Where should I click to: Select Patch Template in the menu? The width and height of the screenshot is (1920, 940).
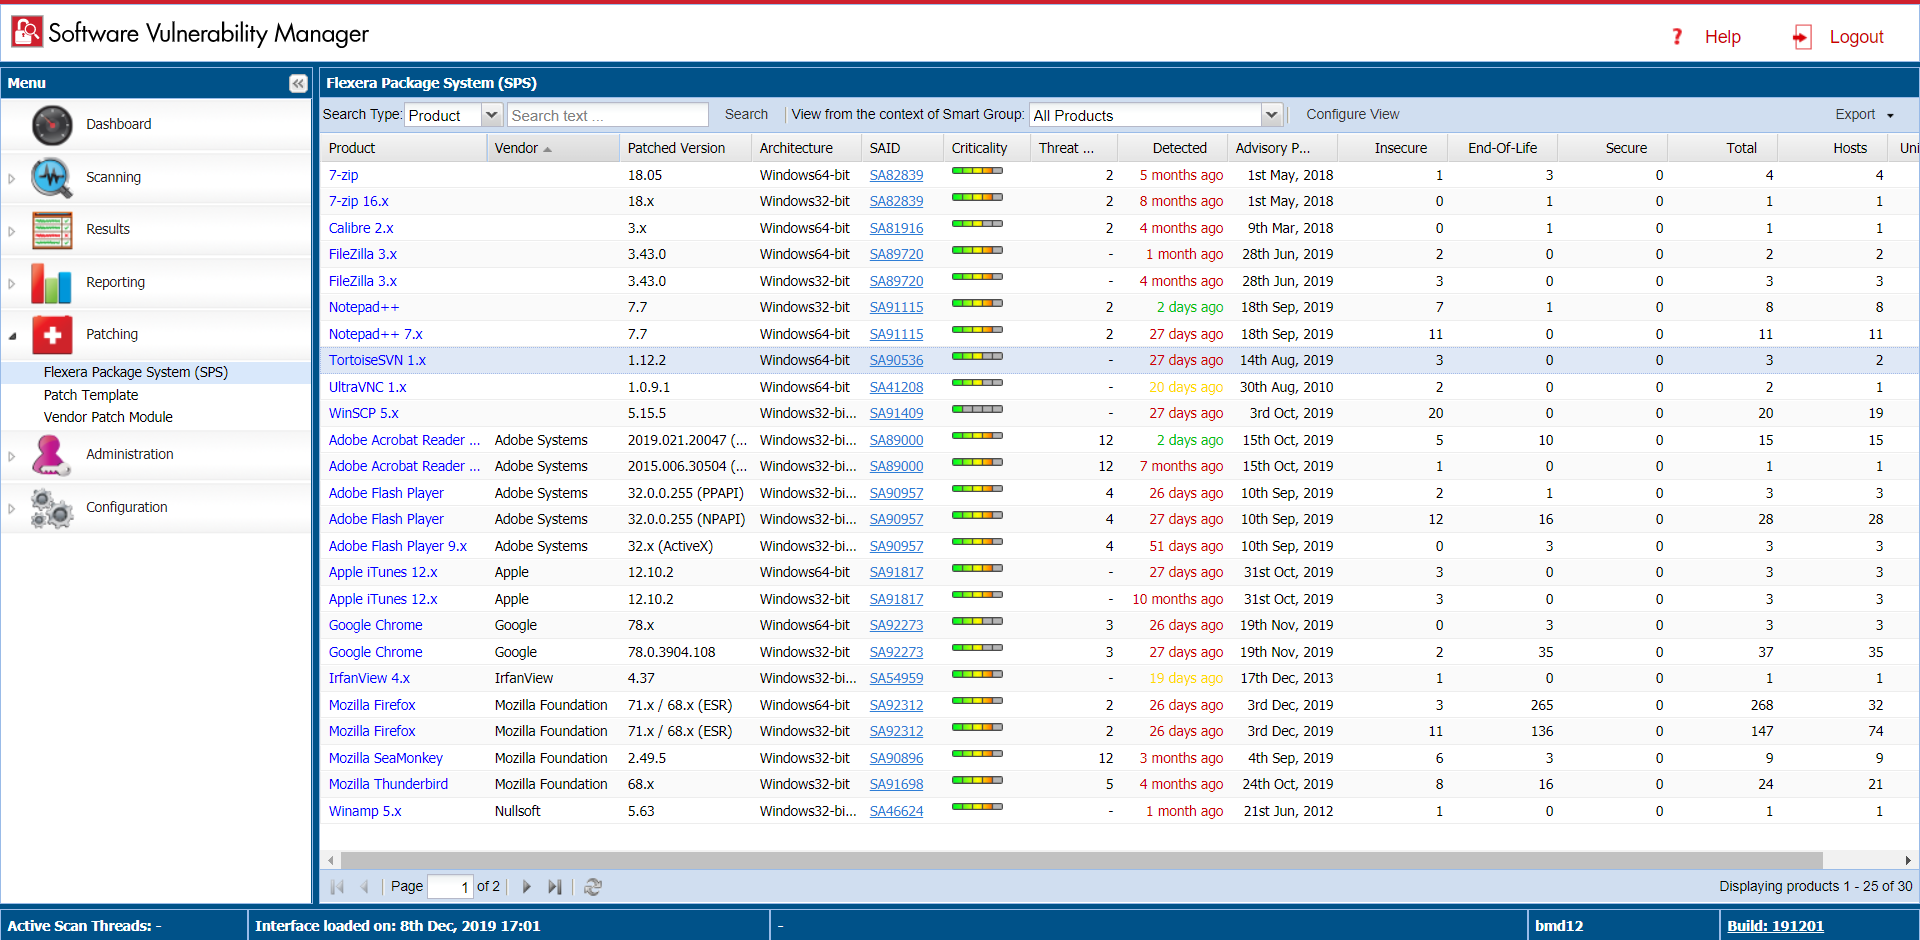click(91, 395)
